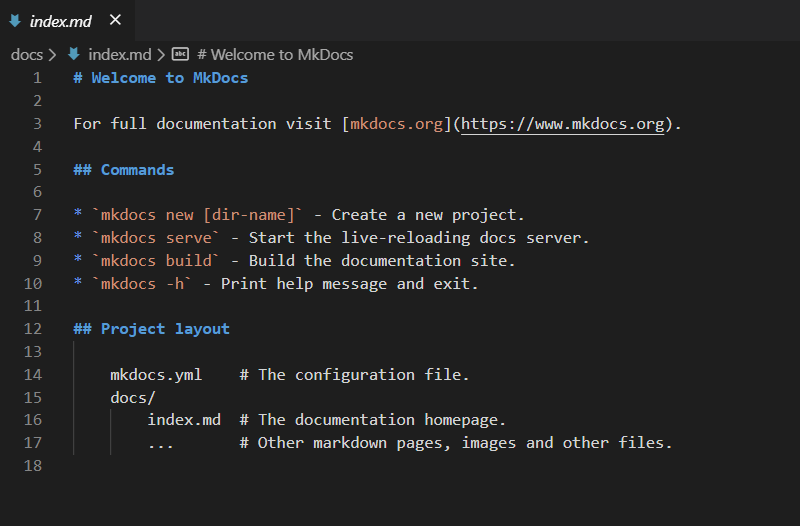Click '# Other markdown pages, images' comment text
This screenshot has width=800, height=526.
[378, 443]
